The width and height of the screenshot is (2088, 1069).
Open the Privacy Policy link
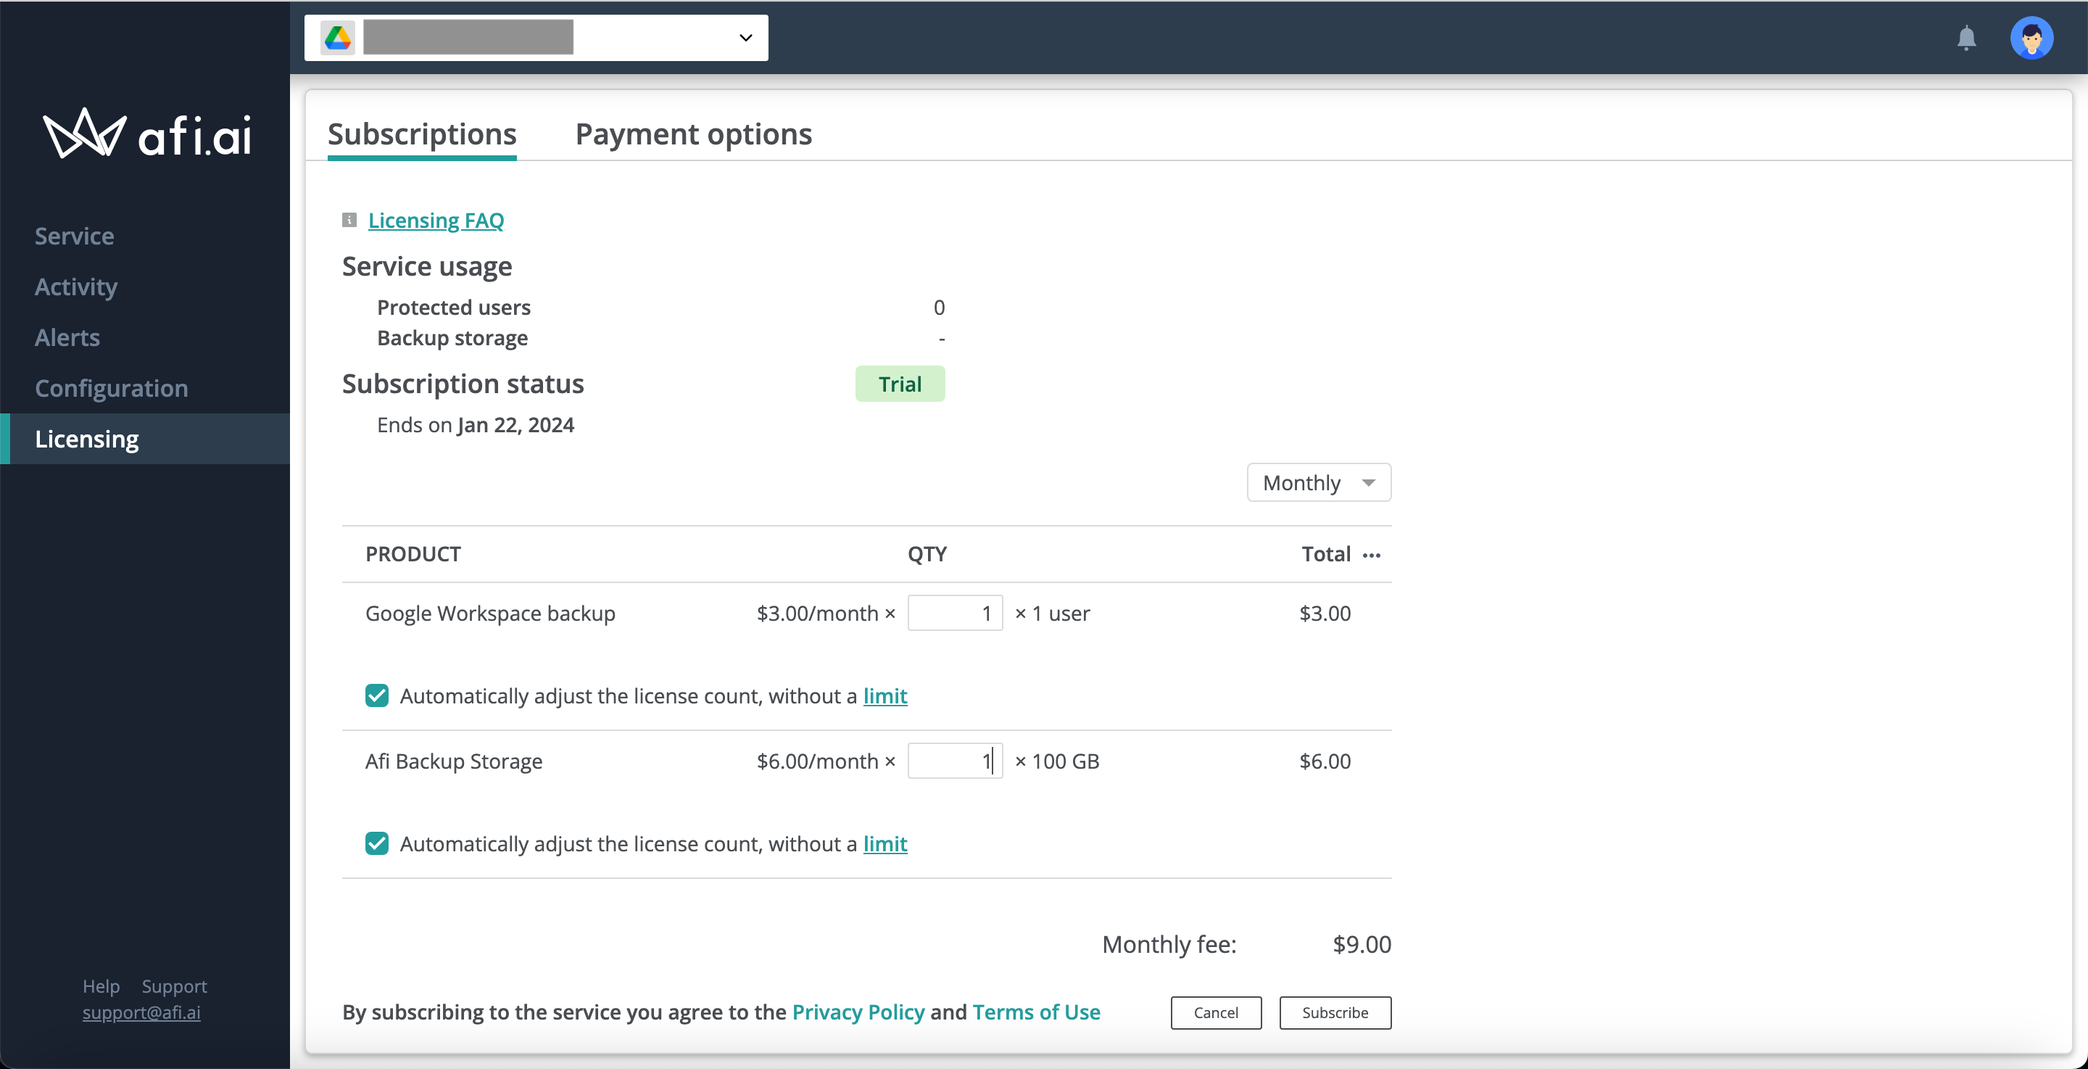tap(858, 1012)
